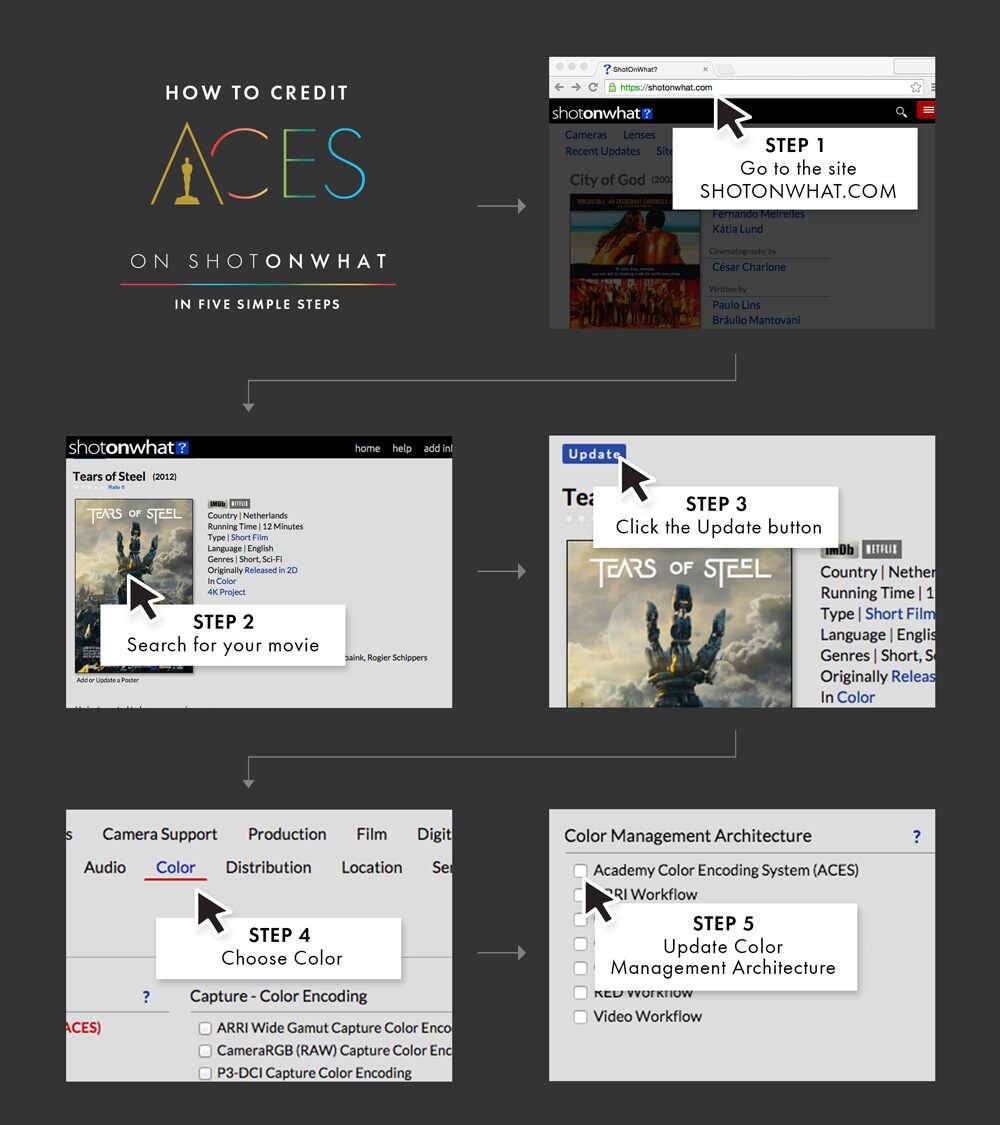The image size is (1000, 1125).
Task: Click the shotonwhat logo above Tears of Steel
Action: coord(128,448)
